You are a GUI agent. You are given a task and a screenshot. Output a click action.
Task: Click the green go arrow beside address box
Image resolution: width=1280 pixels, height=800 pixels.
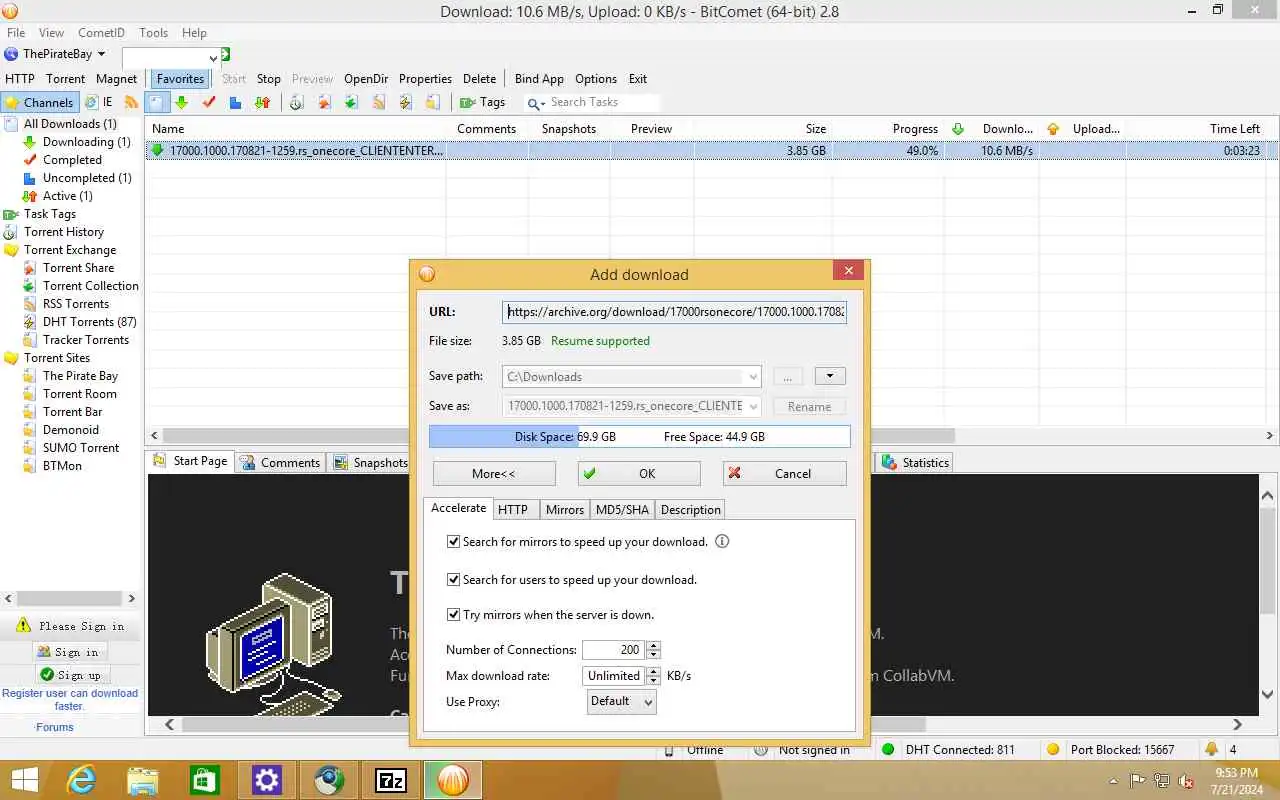(226, 54)
